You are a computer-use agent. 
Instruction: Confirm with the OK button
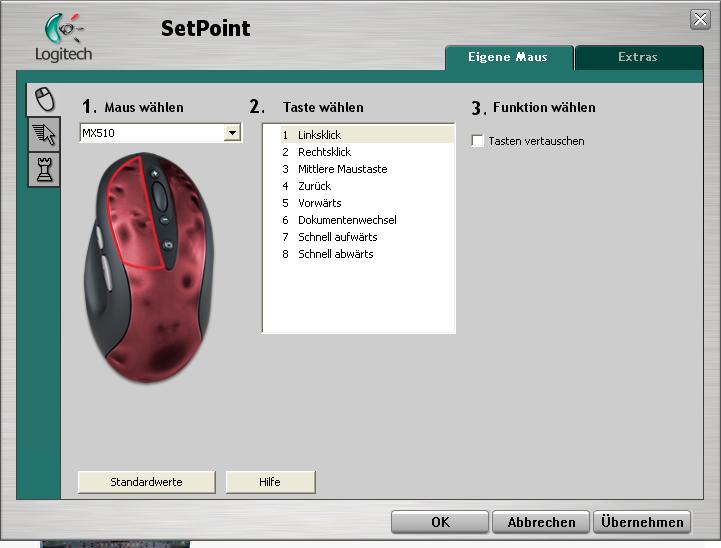click(x=440, y=522)
